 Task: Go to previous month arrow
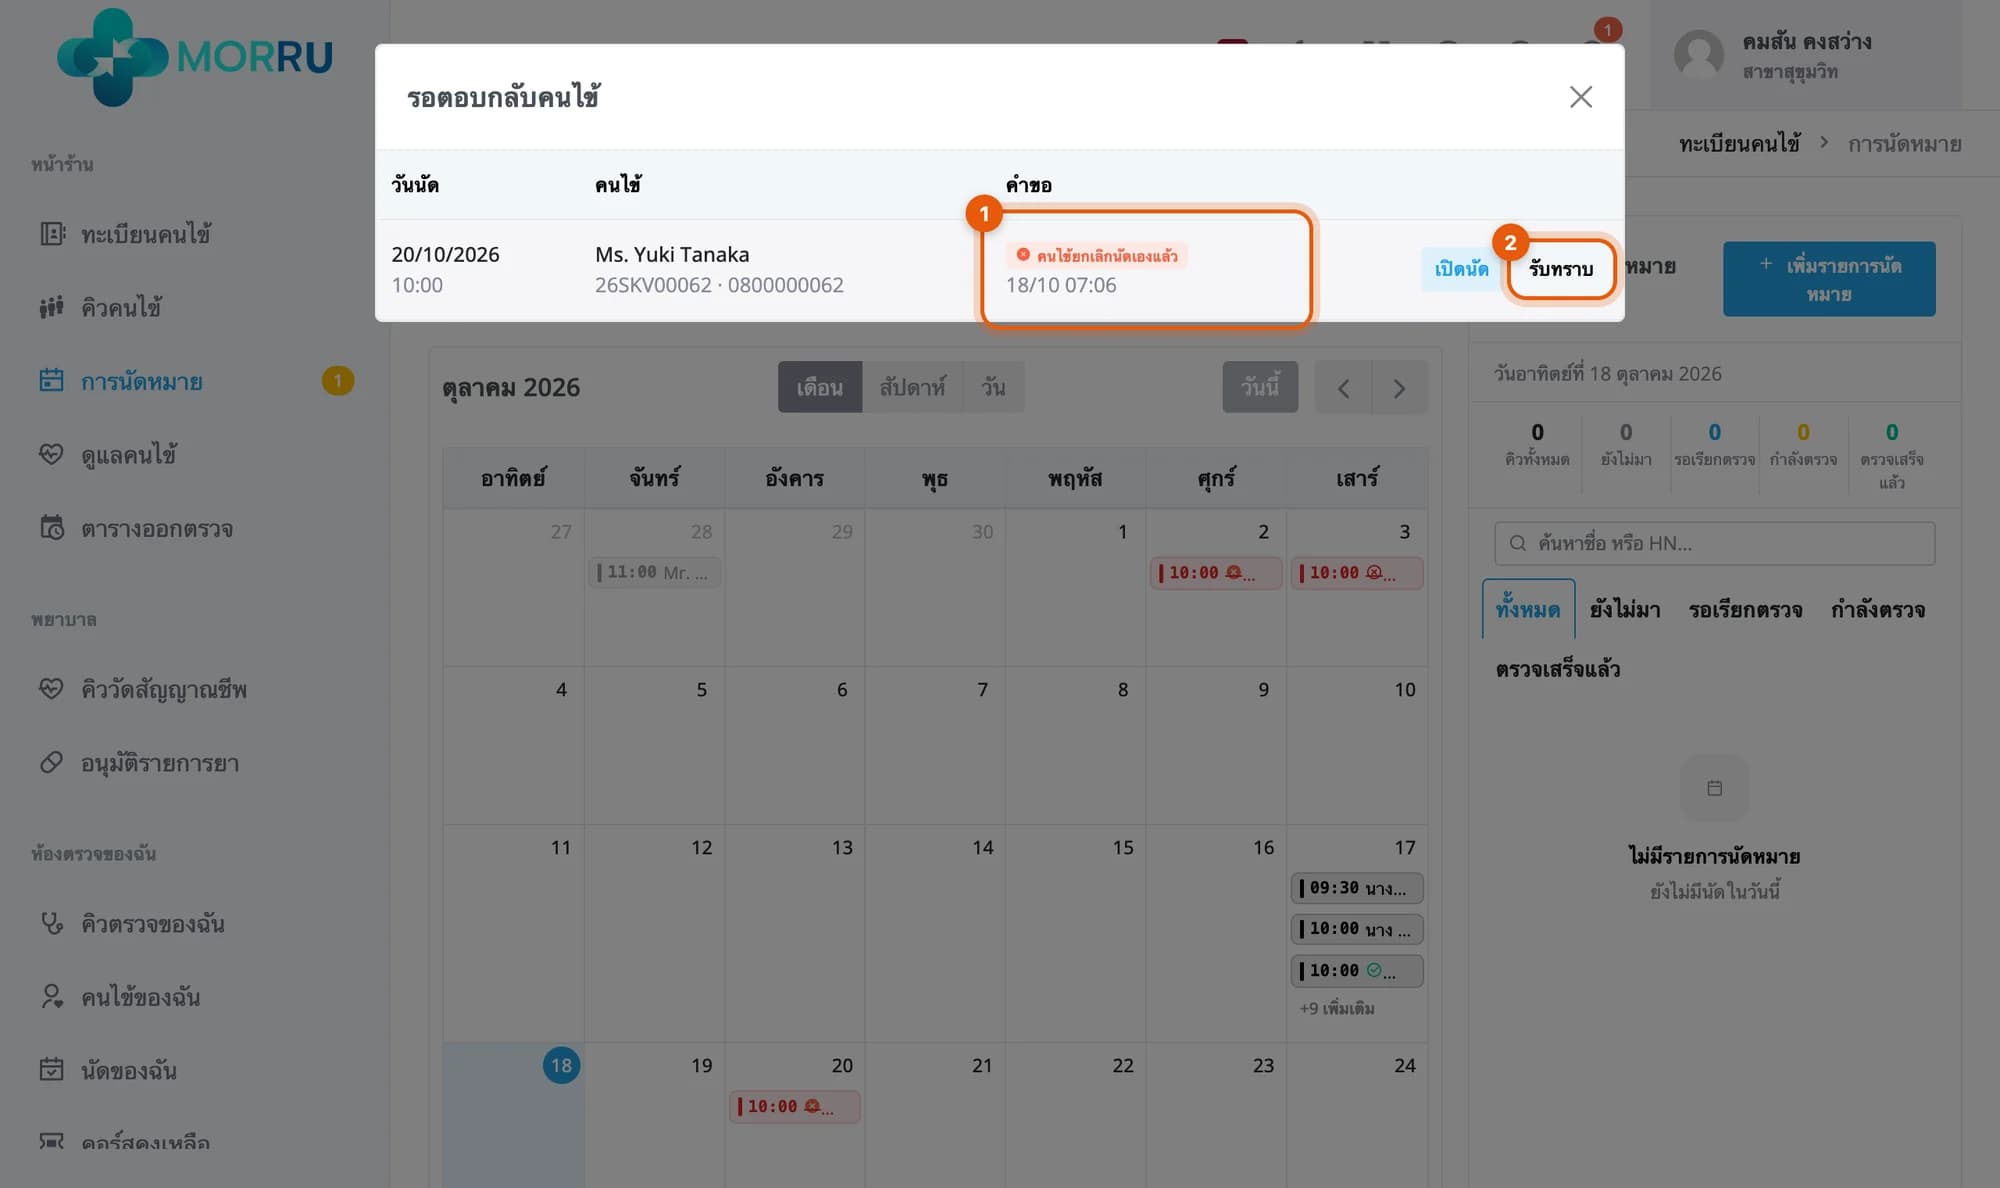[x=1343, y=388]
